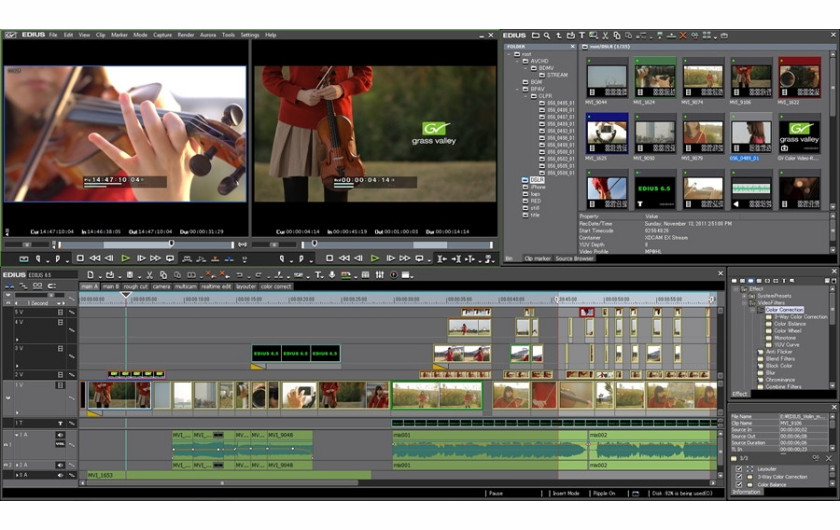This screenshot has height=530, width=840.
Task: Switch to the rough cut sequence tab
Action: pos(136,287)
